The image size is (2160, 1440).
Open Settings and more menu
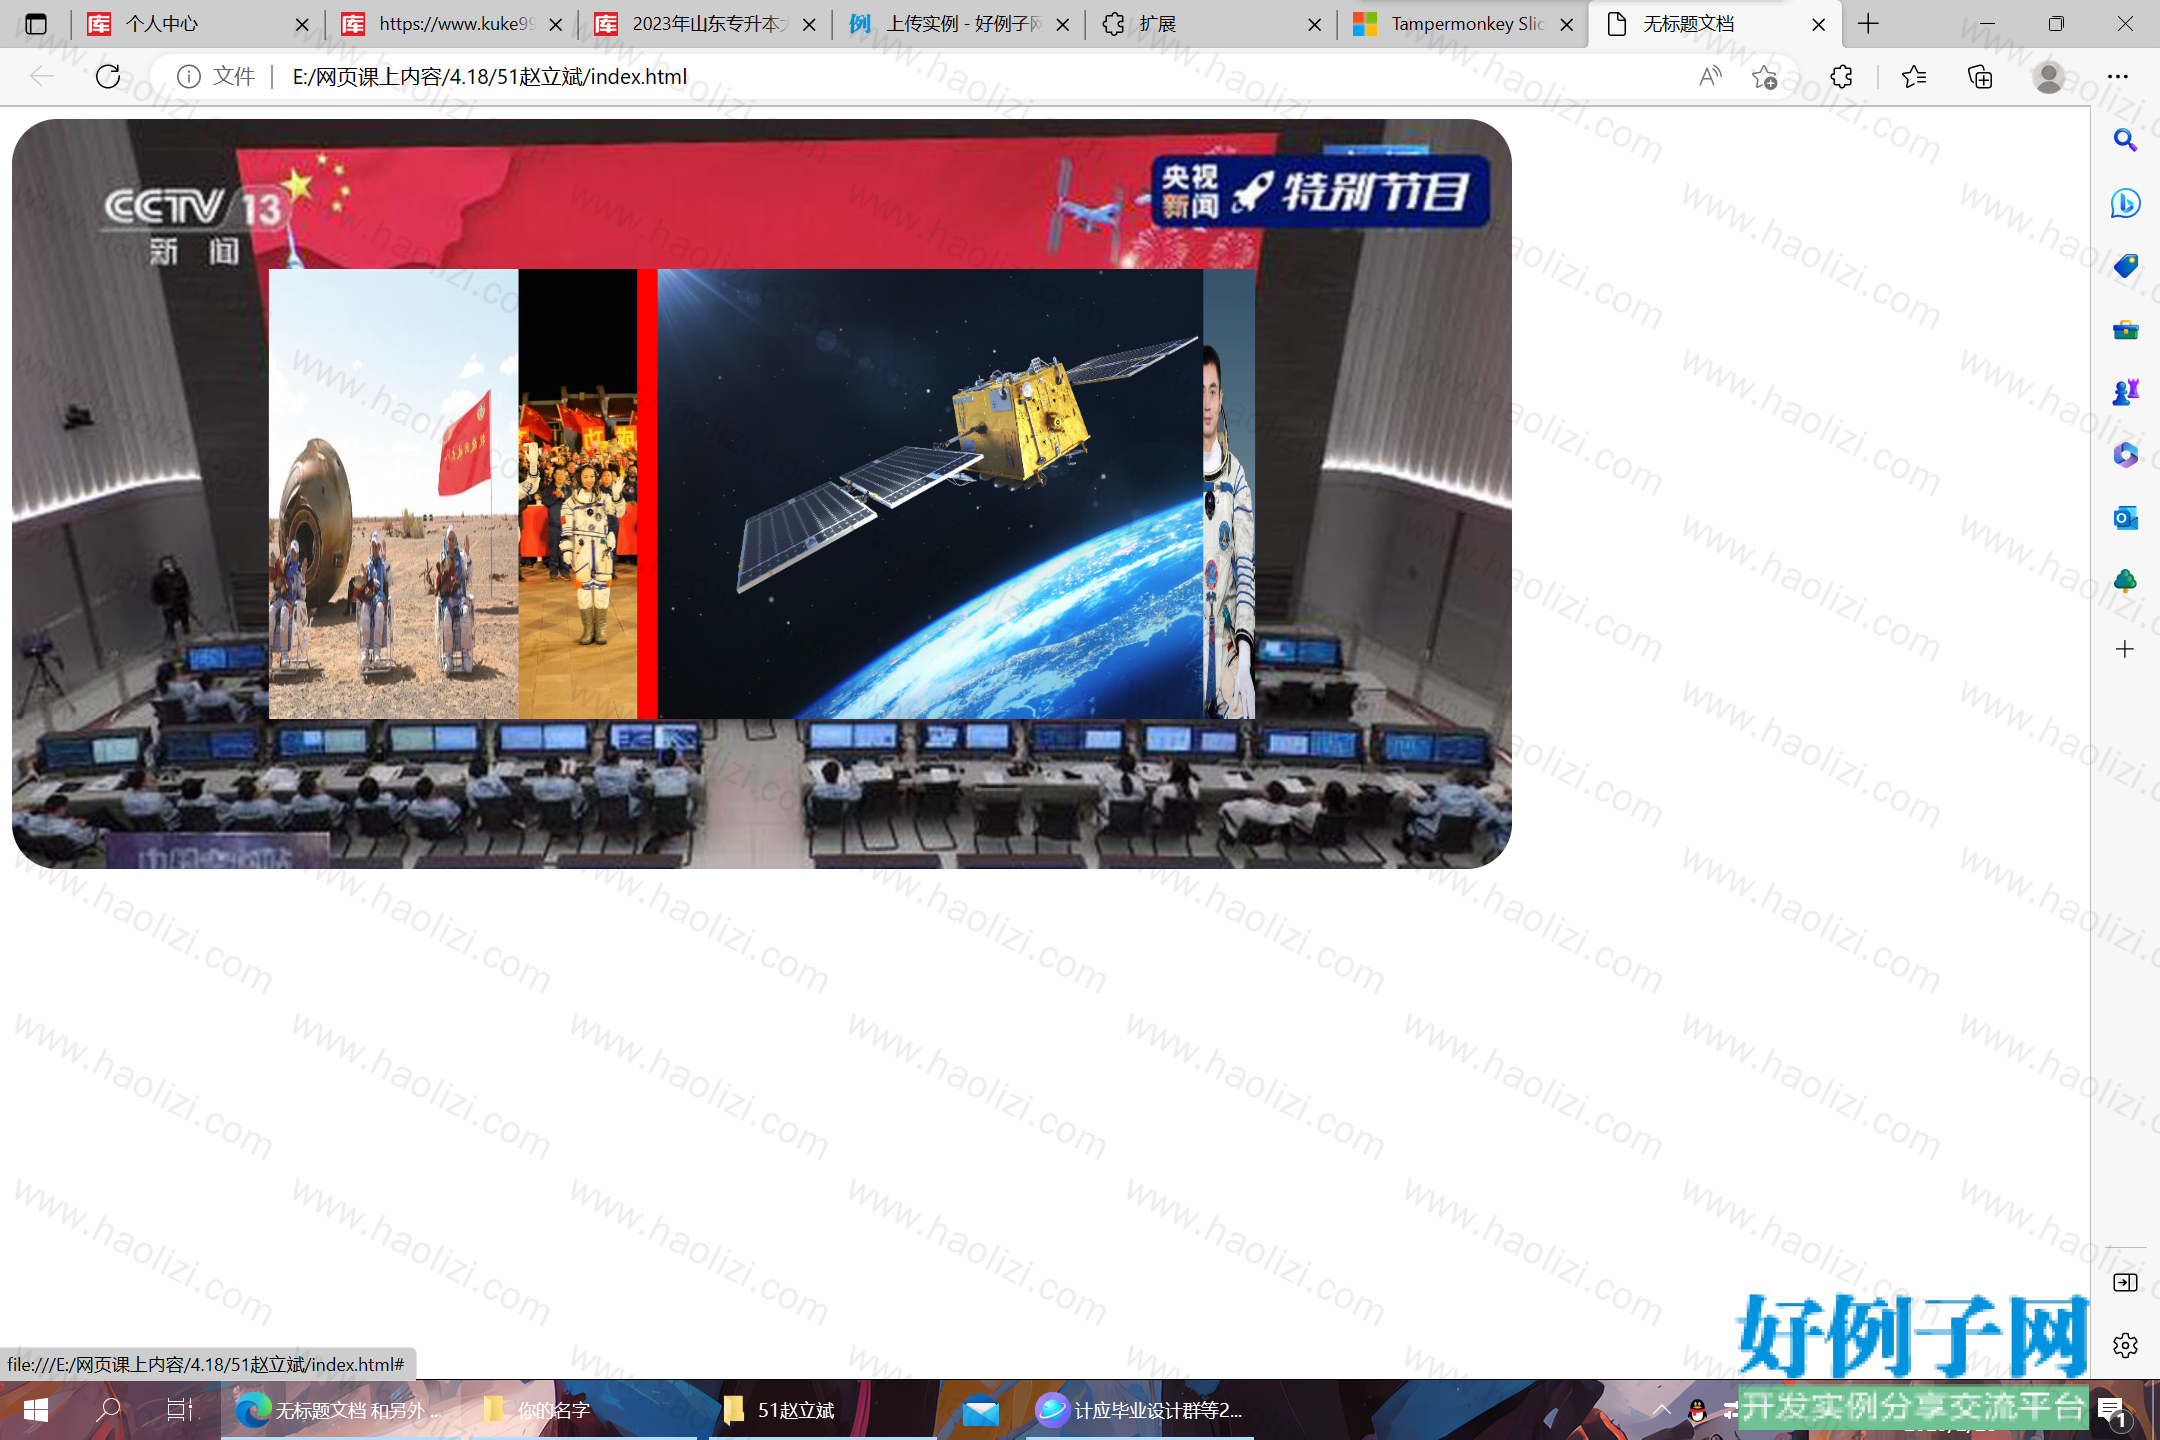2118,76
